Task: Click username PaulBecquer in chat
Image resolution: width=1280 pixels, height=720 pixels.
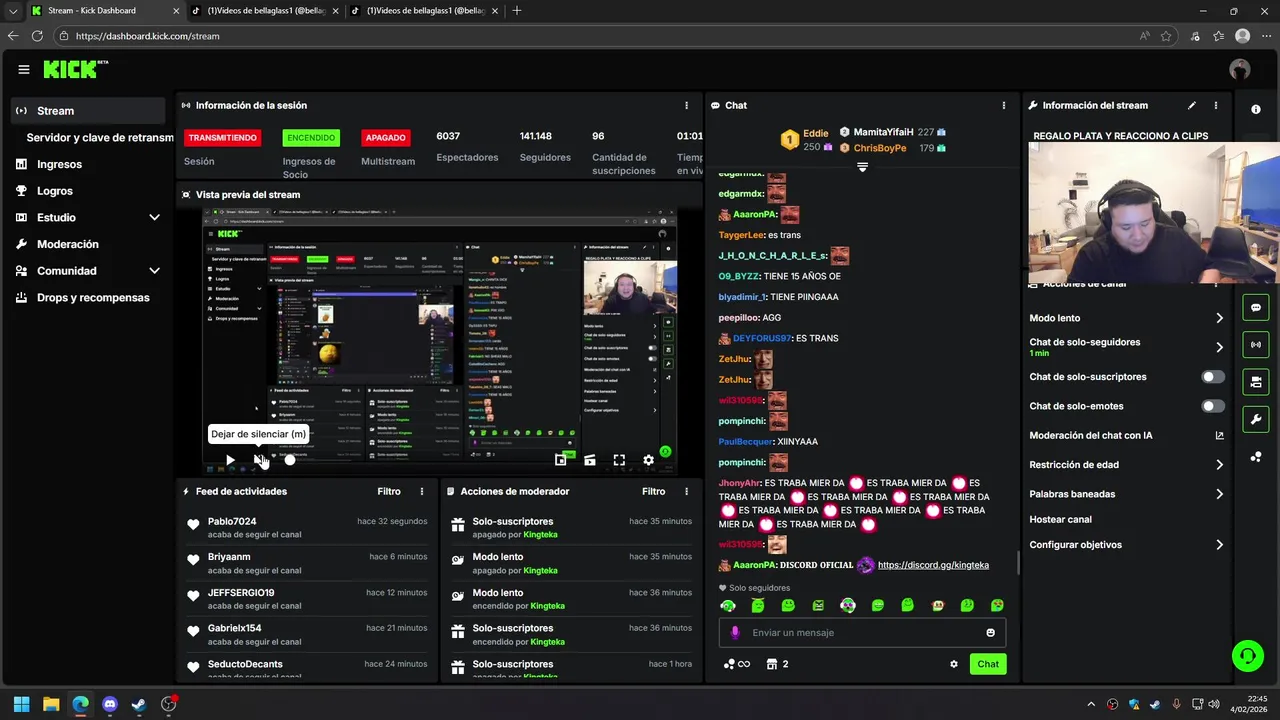Action: tap(745, 442)
